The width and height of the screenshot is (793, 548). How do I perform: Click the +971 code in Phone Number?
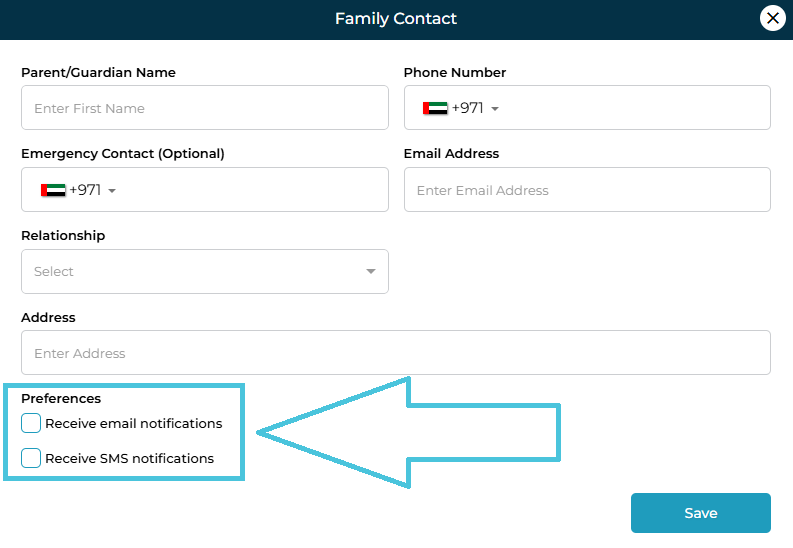467,108
